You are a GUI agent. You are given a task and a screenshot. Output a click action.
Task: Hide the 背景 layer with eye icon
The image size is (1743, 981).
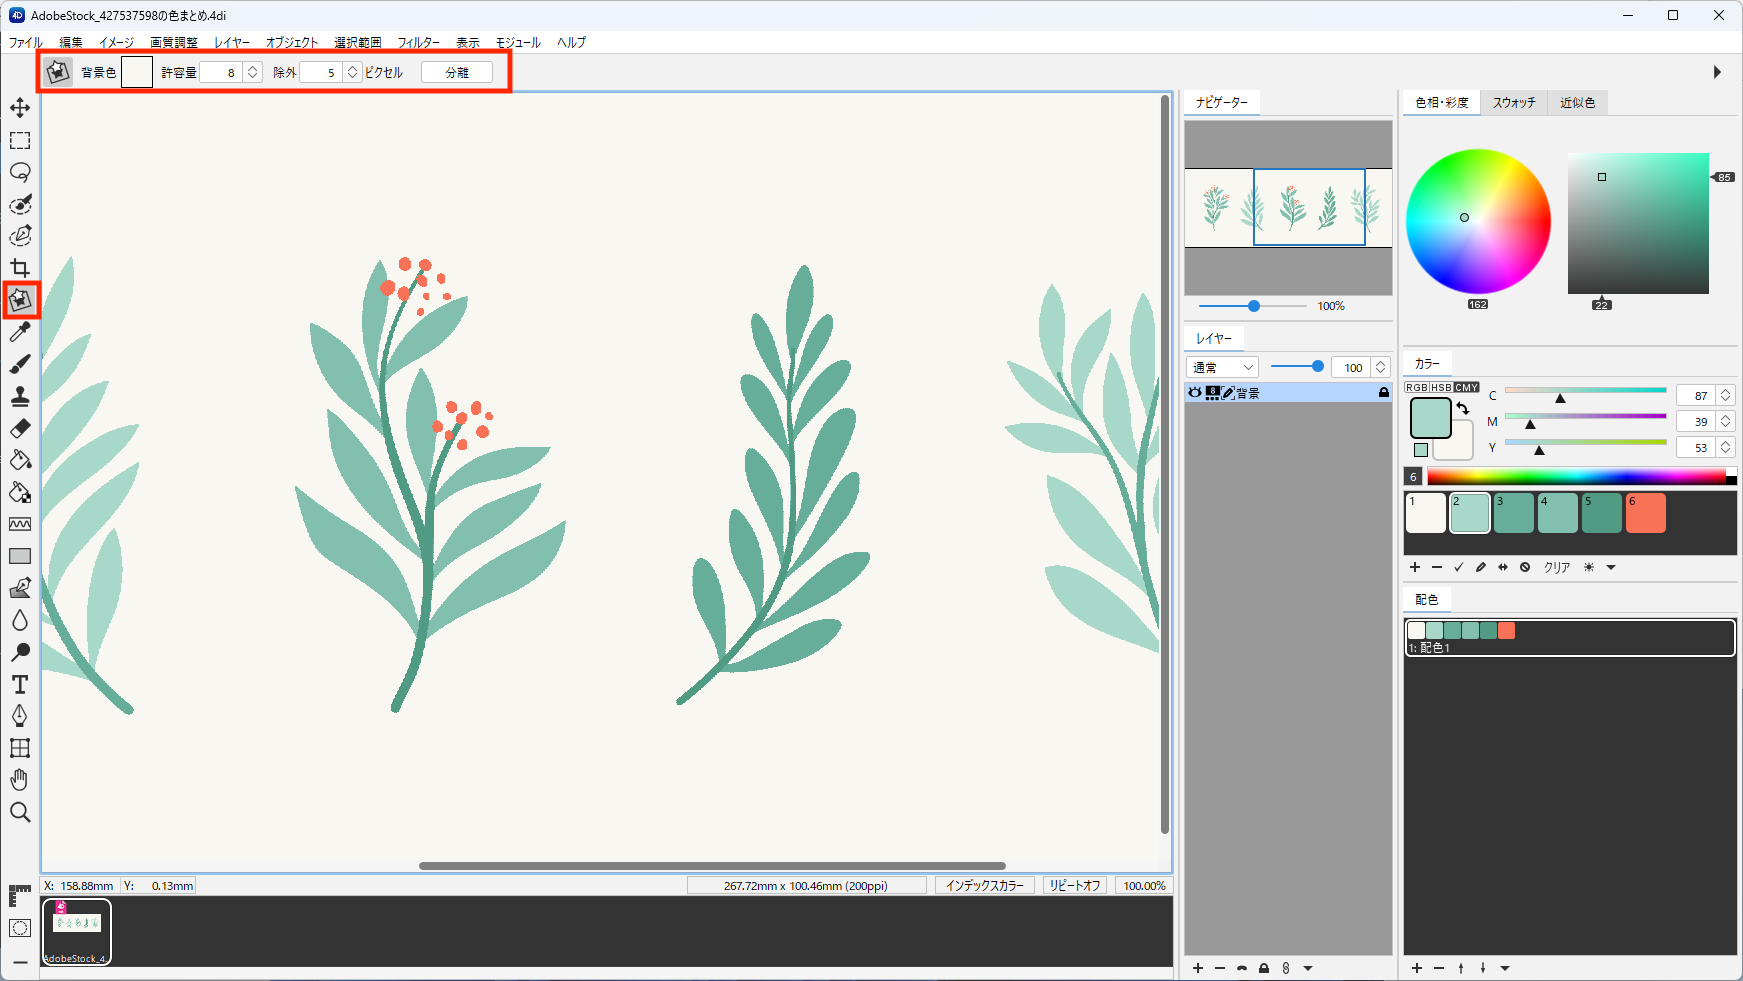click(1195, 393)
